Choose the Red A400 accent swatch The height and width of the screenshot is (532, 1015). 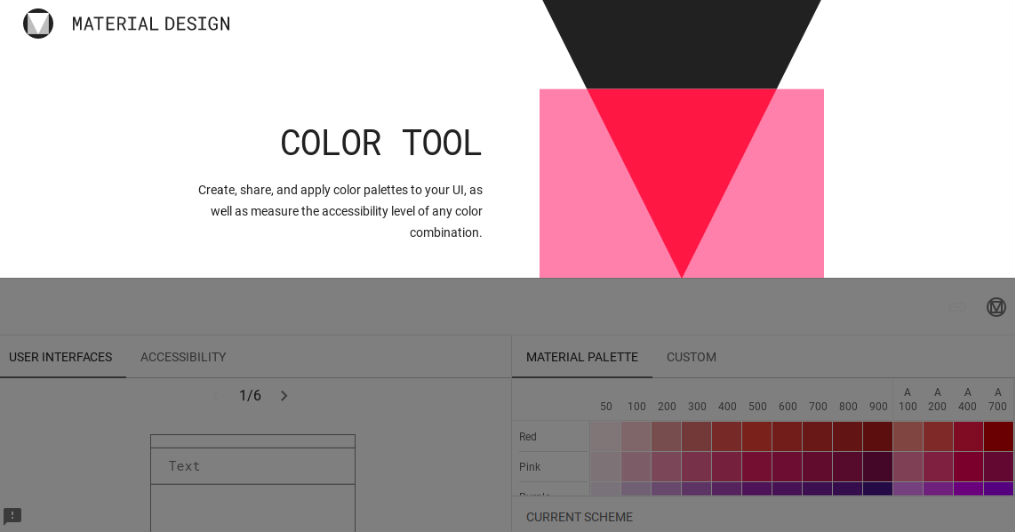(x=968, y=436)
